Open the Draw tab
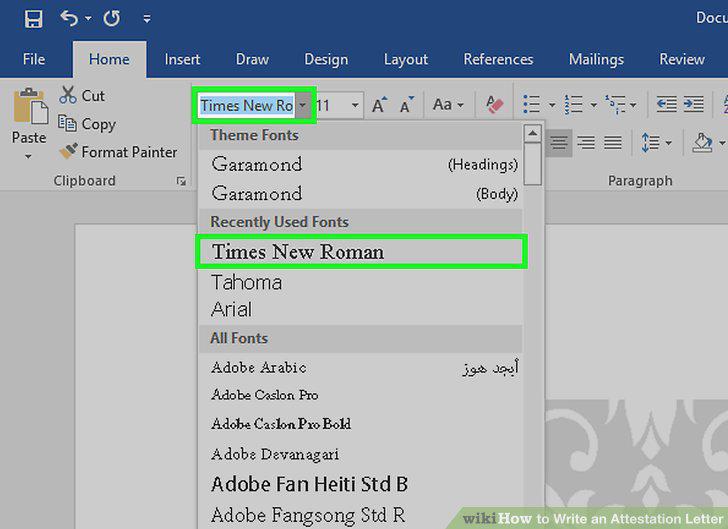 252,59
